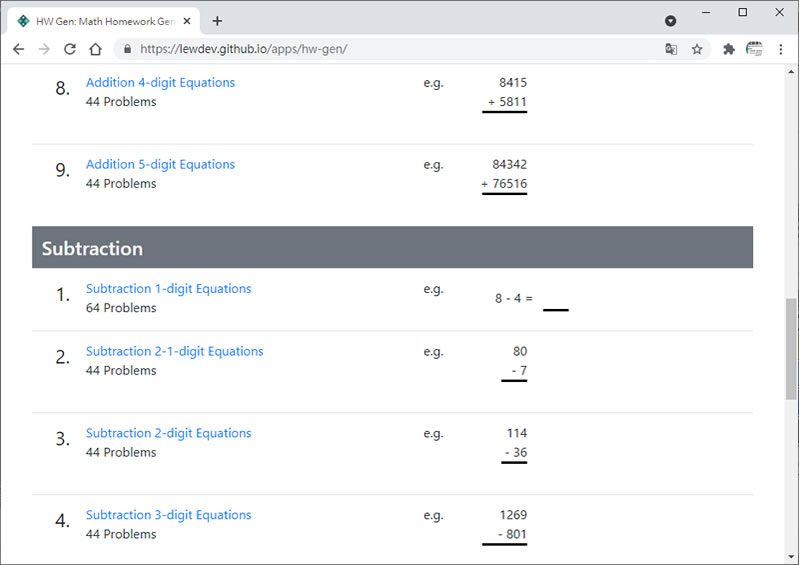Viewport: 800px width, 565px height.
Task: Go to the browser home page icon
Action: (95, 49)
